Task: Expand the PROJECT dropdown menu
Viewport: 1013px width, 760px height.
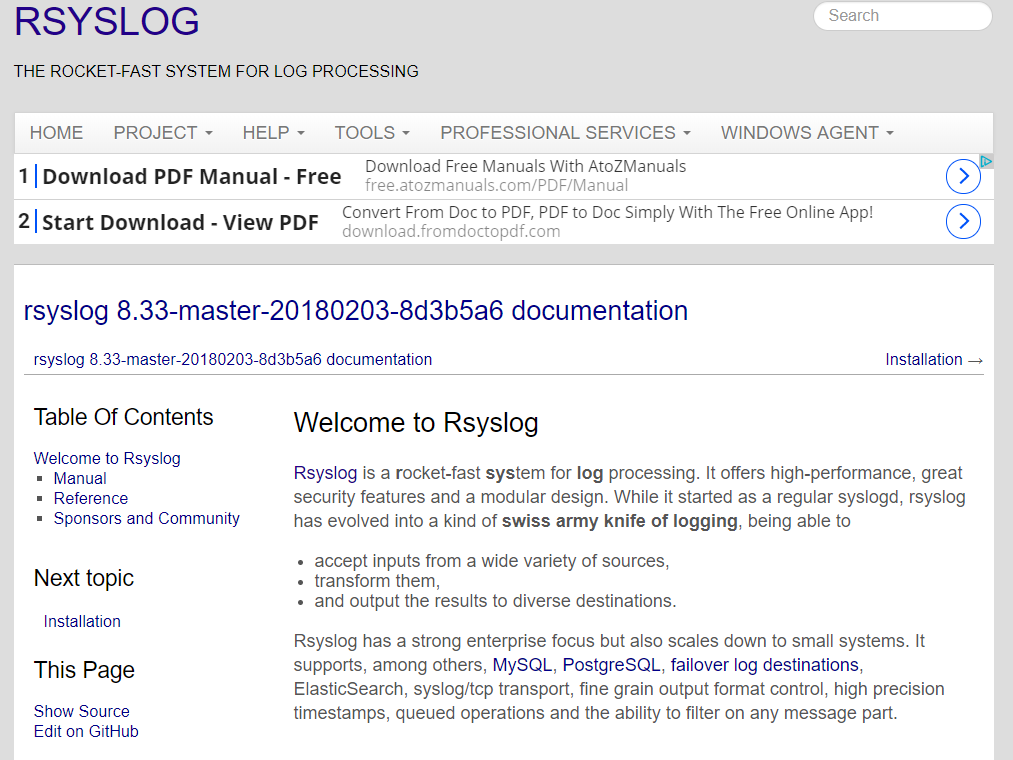Action: click(x=162, y=132)
